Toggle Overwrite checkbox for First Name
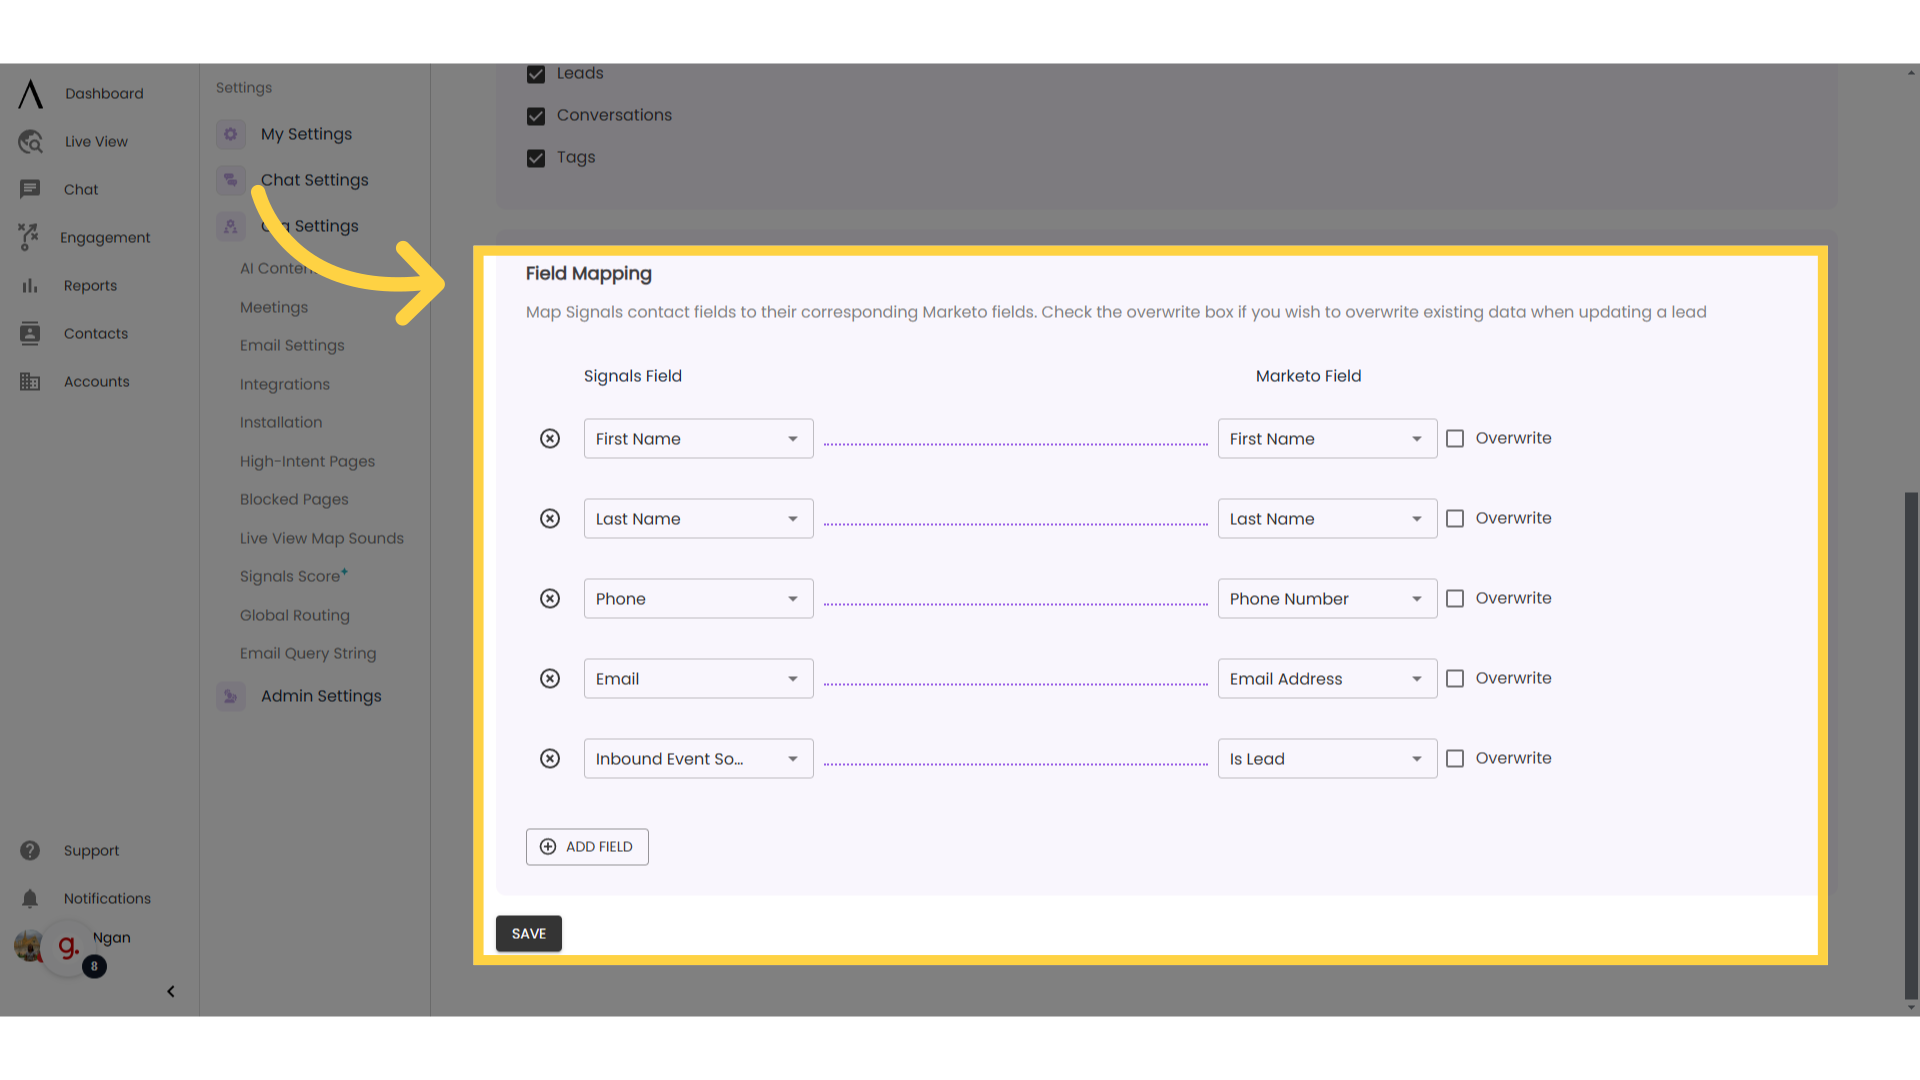The height and width of the screenshot is (1080, 1920). (1456, 438)
